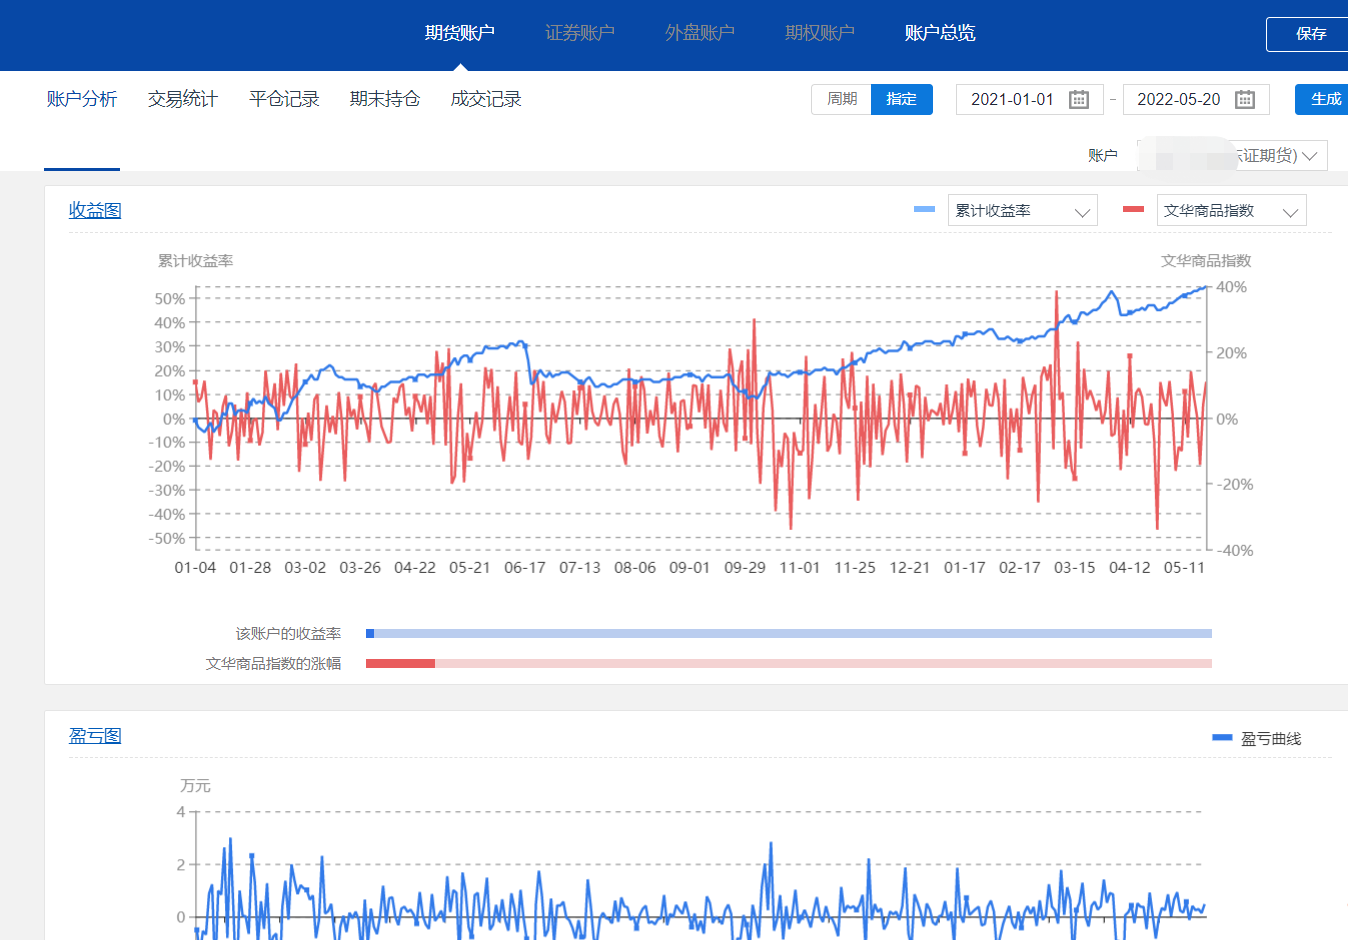This screenshot has height=940, width=1348.
Task: Click the 05-11 x-axis date label
Action: 1184,567
